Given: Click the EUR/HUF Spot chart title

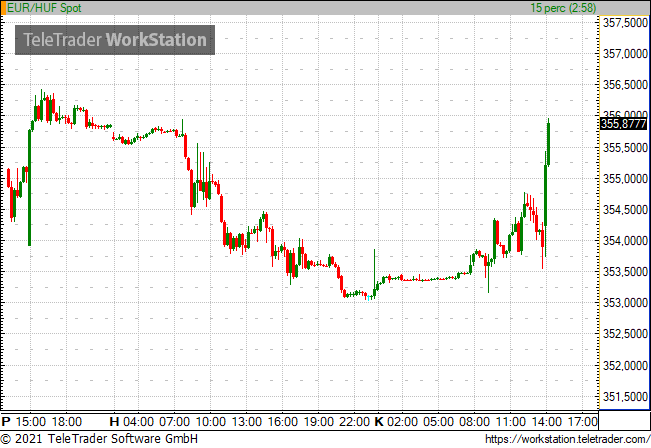Looking at the screenshot, I should (44, 8).
